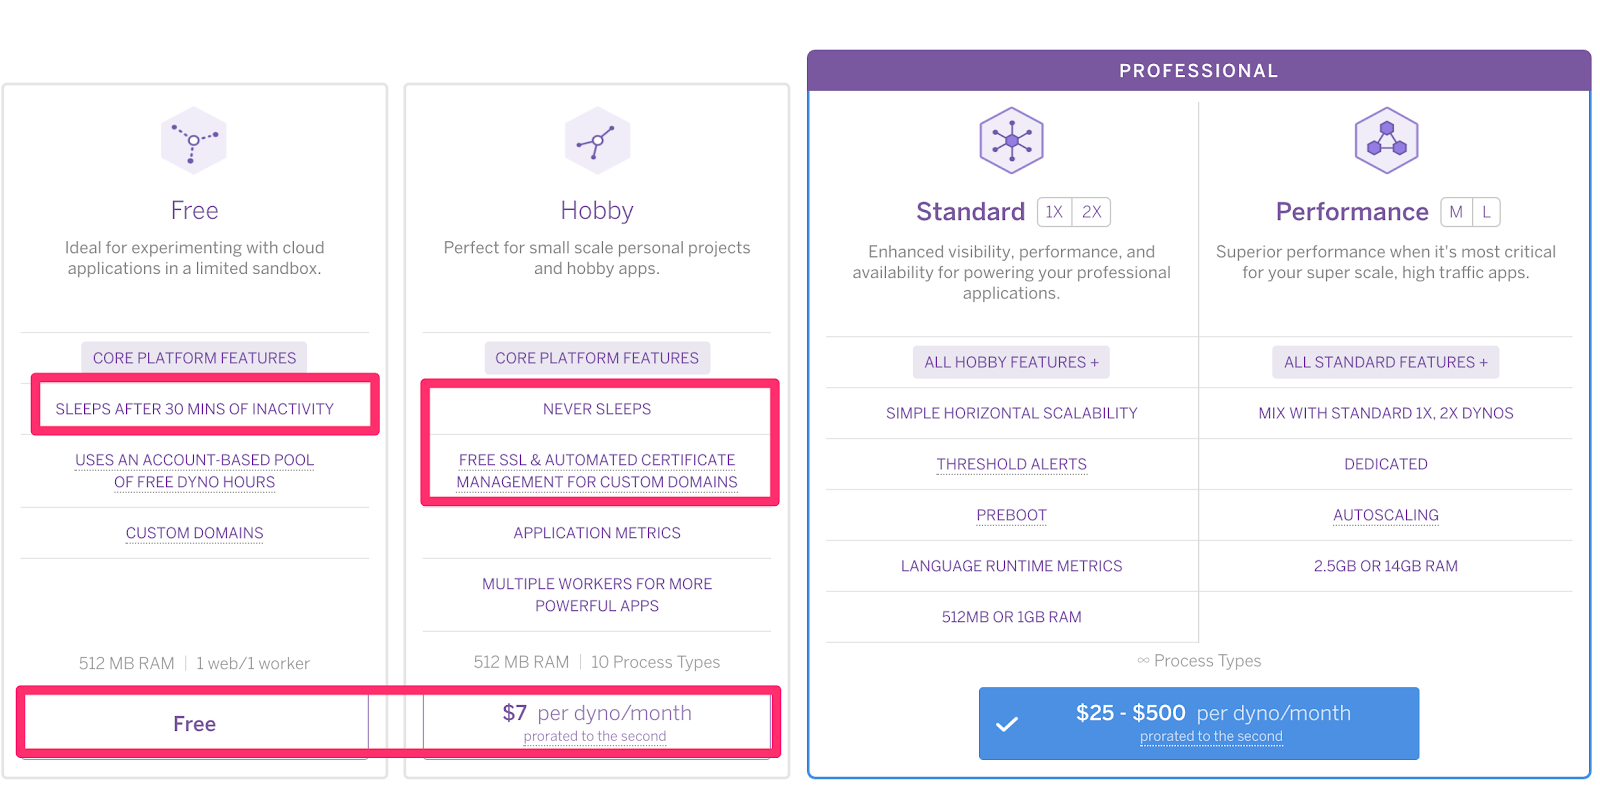Screen dimensions: 1600x789
Task: Open Core Platform Features under Free plan
Action: click(x=194, y=358)
